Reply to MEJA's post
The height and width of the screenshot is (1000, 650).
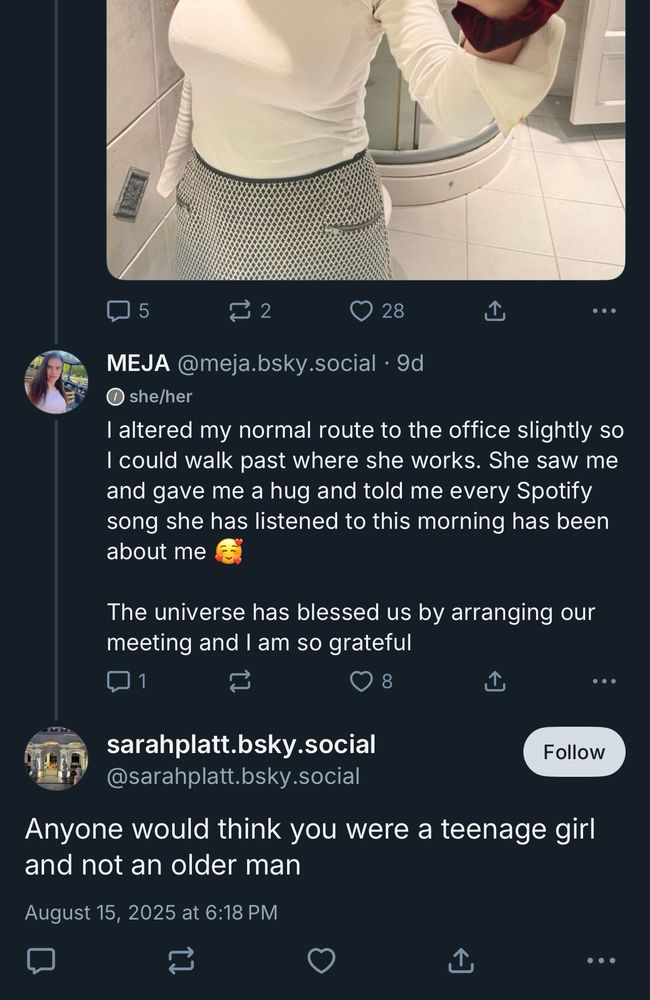point(120,681)
